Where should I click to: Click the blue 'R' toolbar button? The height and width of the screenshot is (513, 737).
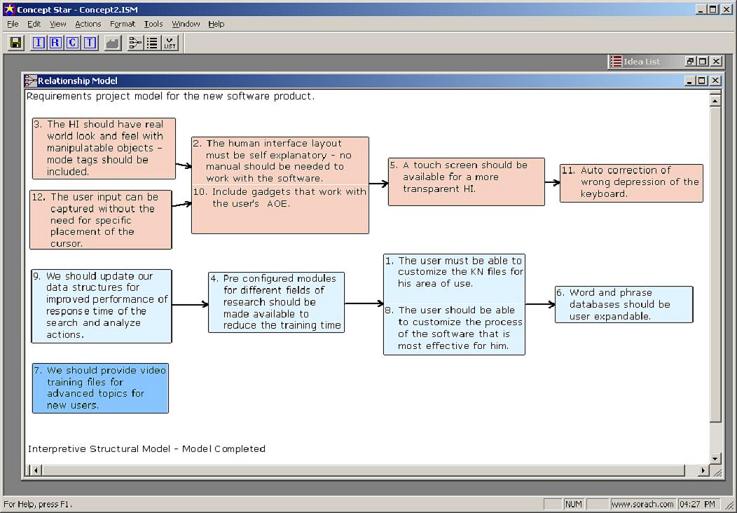pyautogui.click(x=55, y=43)
